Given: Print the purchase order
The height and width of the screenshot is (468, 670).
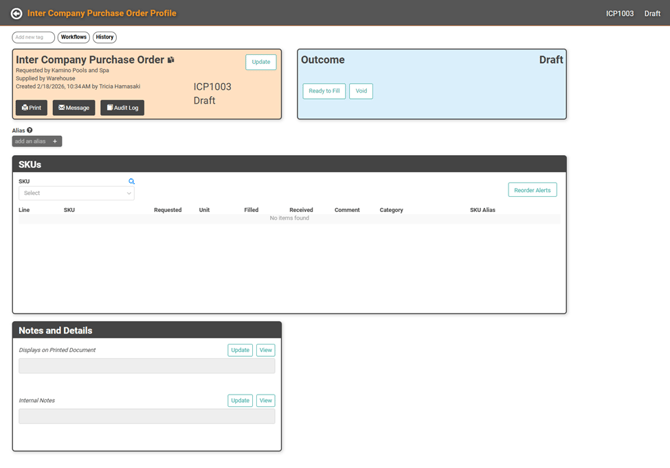Looking at the screenshot, I should point(31,107).
